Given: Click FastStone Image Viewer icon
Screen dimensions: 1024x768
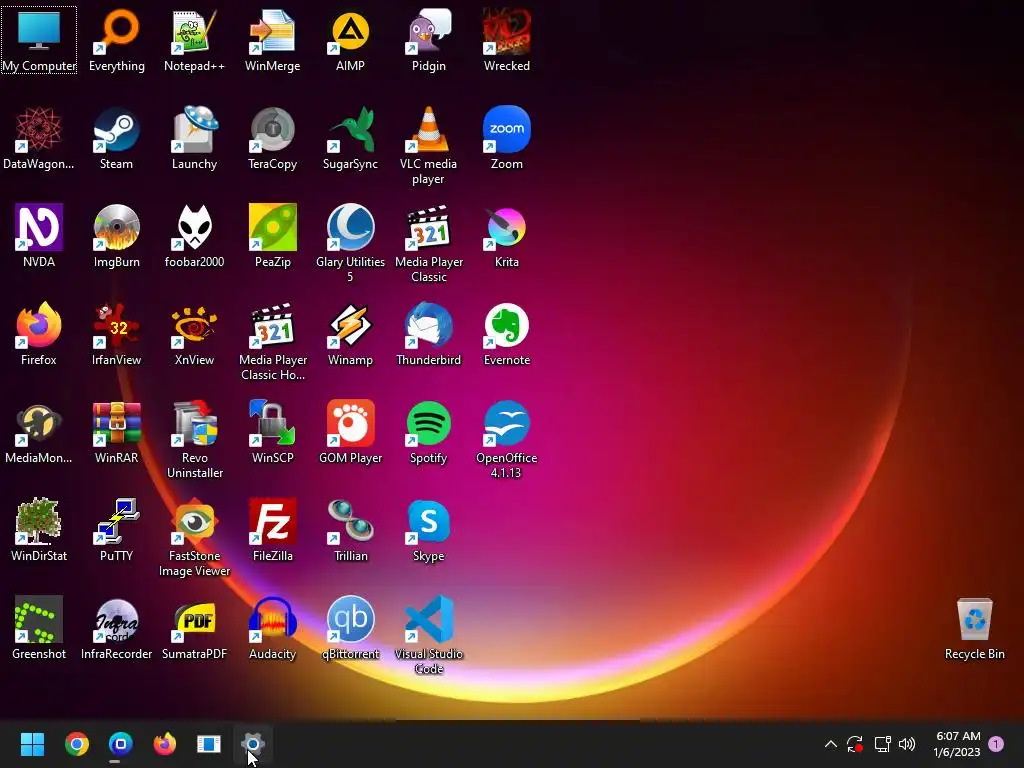Looking at the screenshot, I should pyautogui.click(x=195, y=521).
